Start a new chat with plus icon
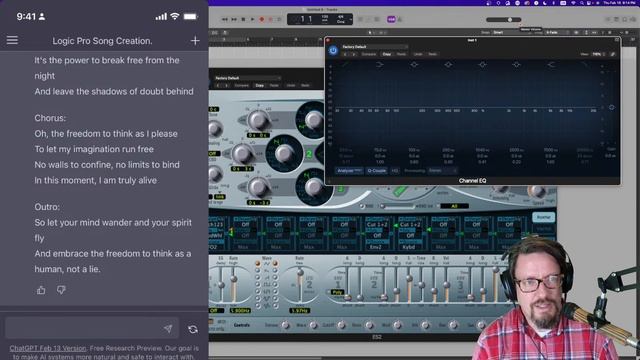Screen dimensions: 640x360 pyautogui.click(x=195, y=40)
